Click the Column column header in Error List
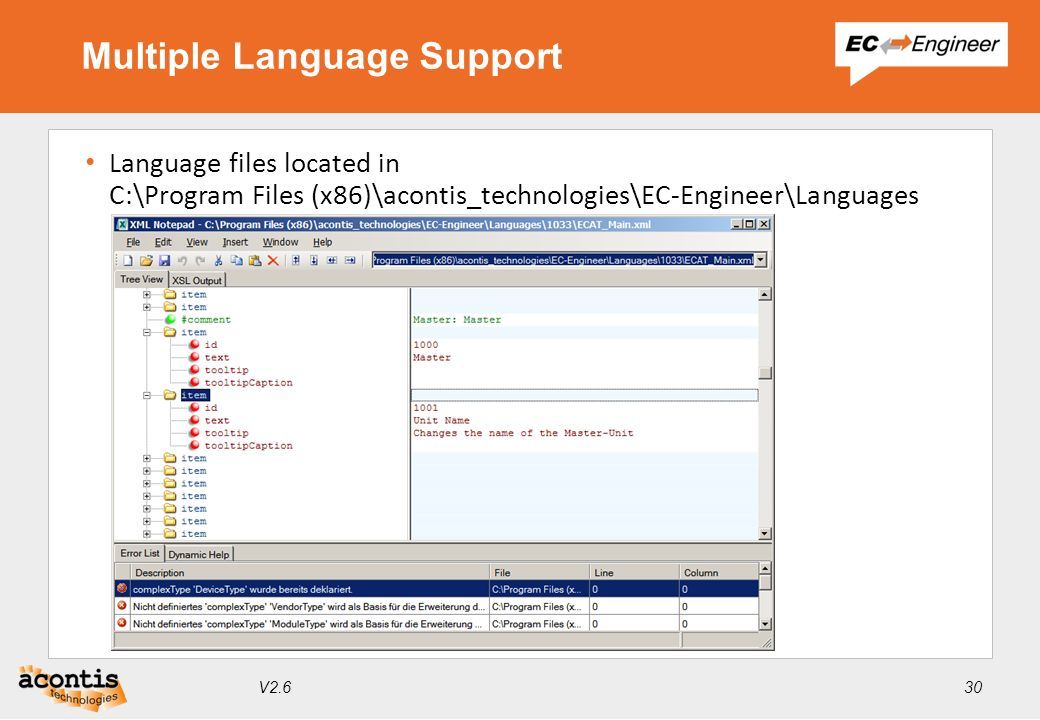The height and width of the screenshot is (720, 1040). (719, 572)
